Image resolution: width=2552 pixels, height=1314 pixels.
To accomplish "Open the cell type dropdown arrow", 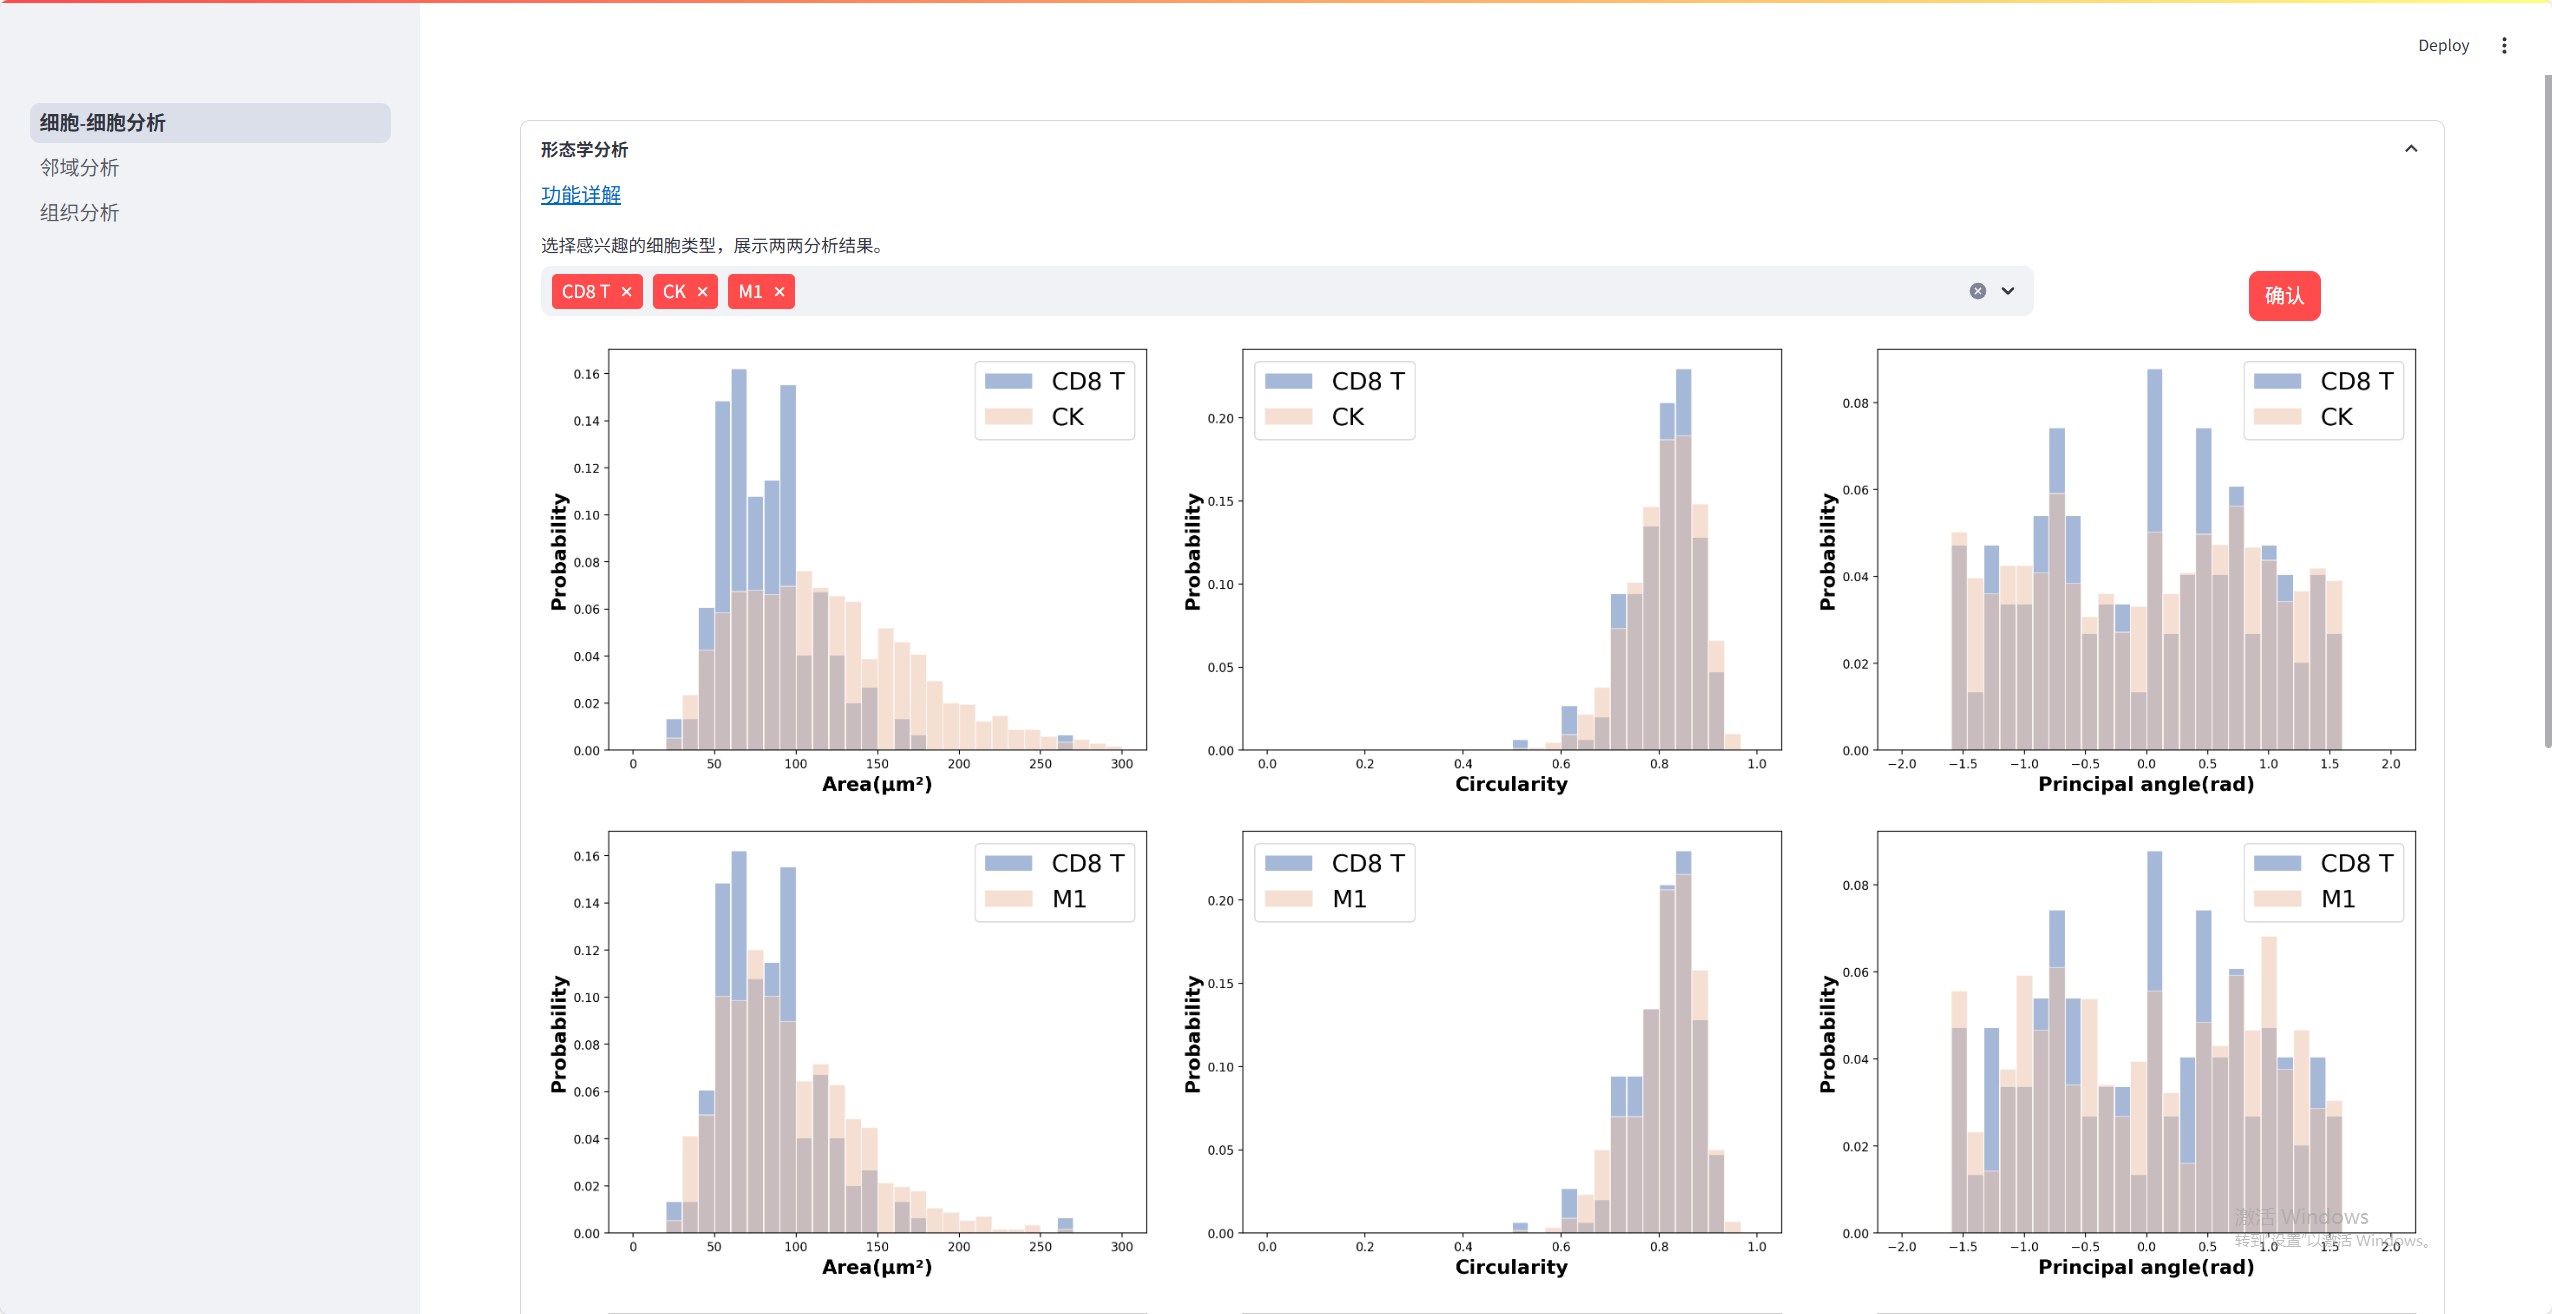I will point(2008,291).
